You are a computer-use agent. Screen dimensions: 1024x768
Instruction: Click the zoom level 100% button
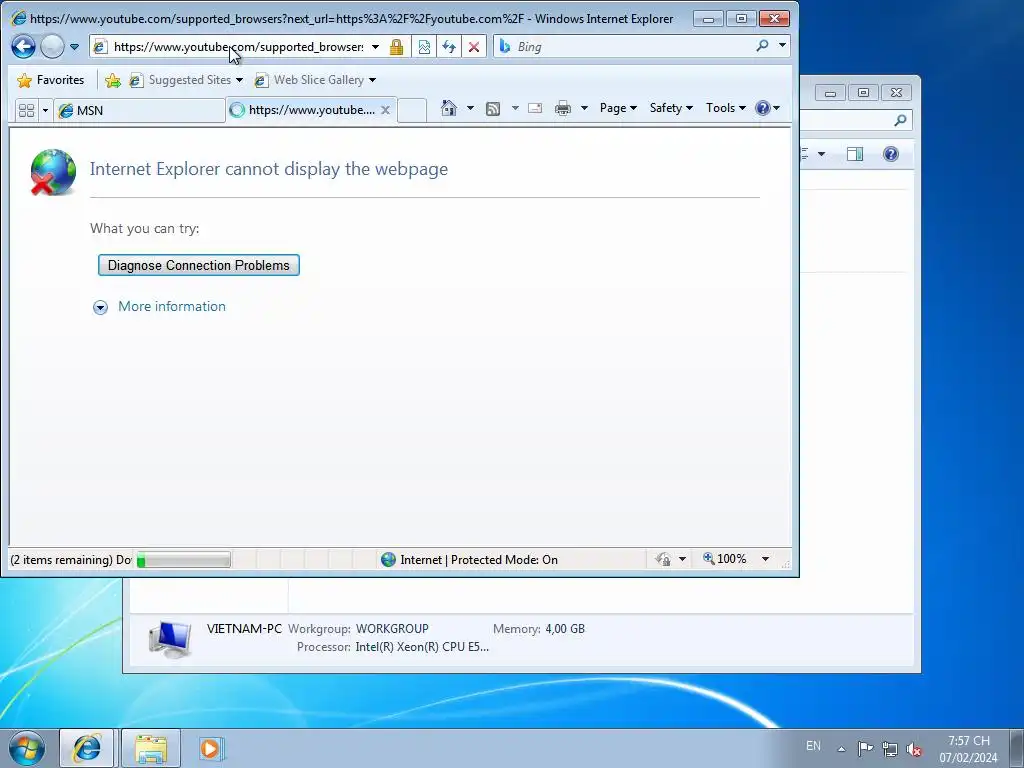pyautogui.click(x=725, y=559)
